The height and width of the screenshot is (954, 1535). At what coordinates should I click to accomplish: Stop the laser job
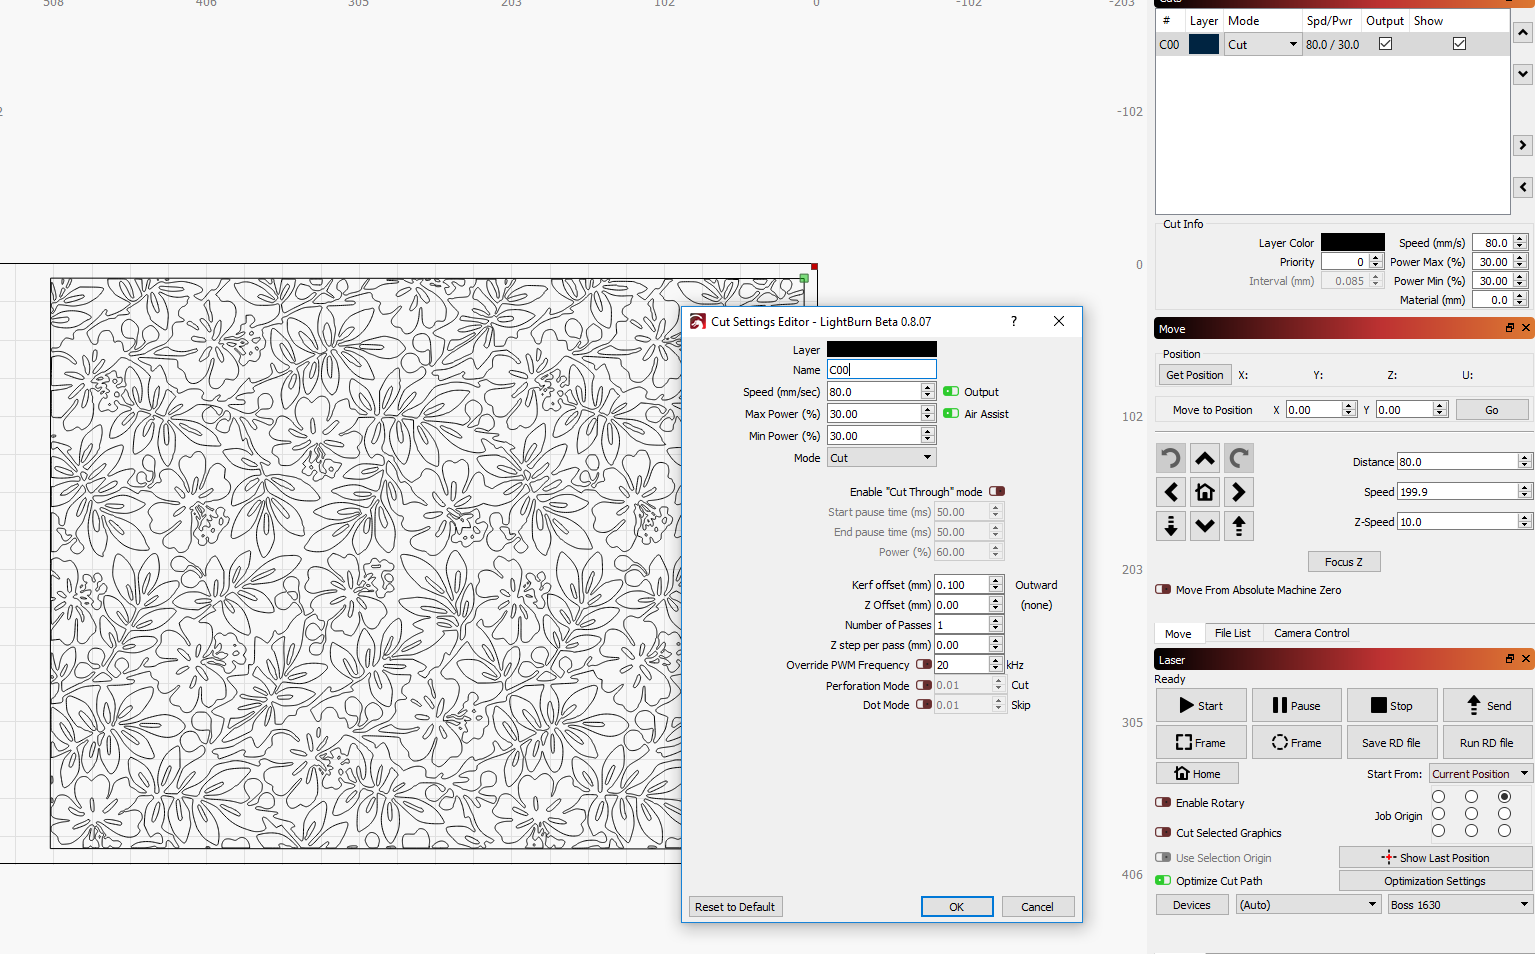coord(1392,705)
